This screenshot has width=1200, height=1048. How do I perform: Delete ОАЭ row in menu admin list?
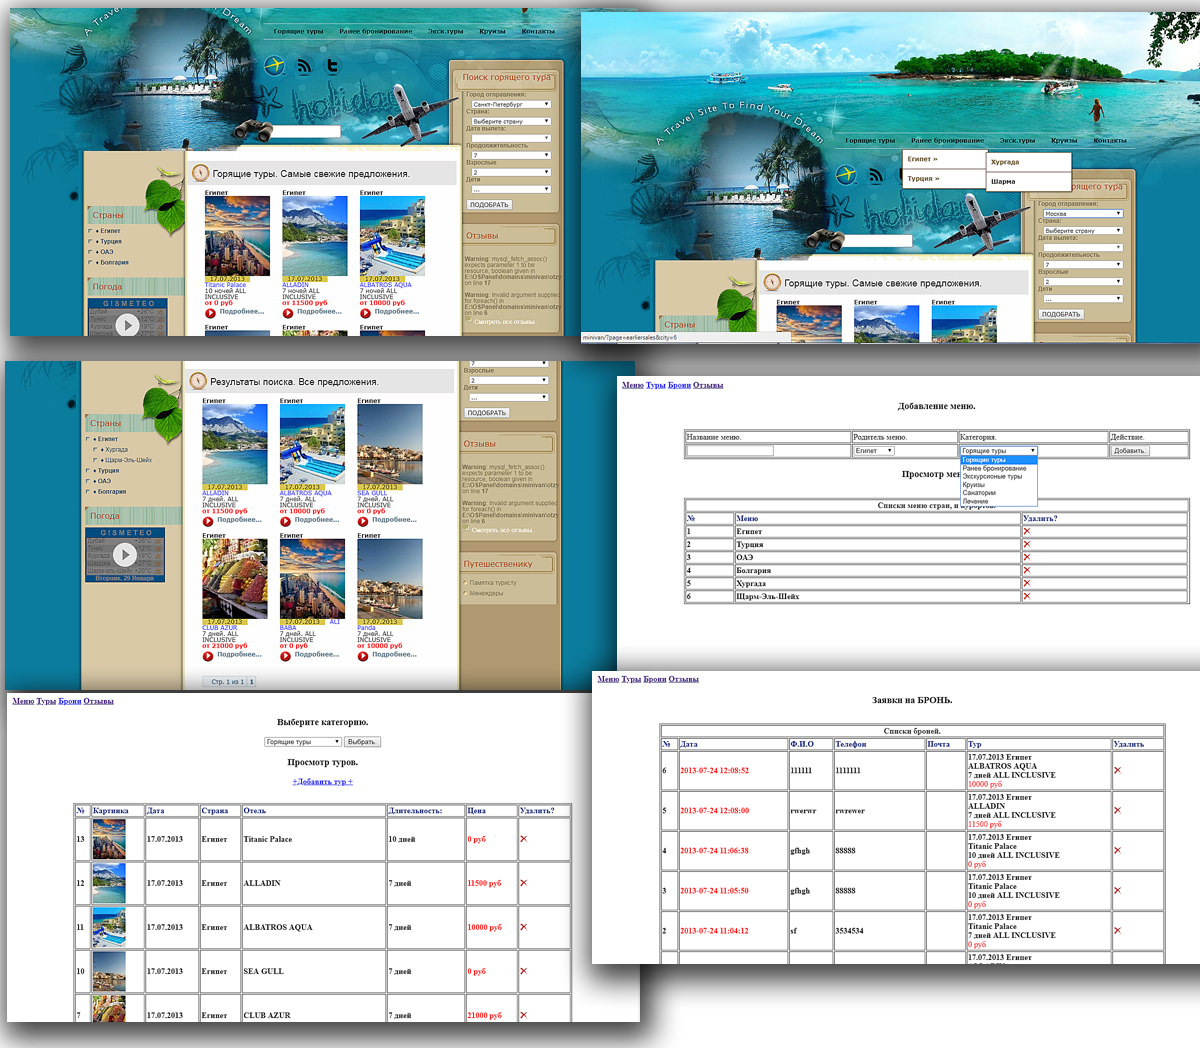click(x=1026, y=557)
